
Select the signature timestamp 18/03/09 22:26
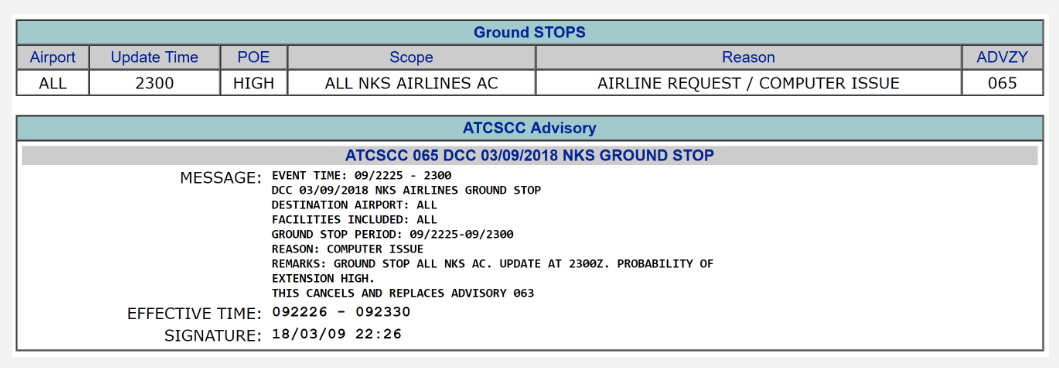point(336,333)
